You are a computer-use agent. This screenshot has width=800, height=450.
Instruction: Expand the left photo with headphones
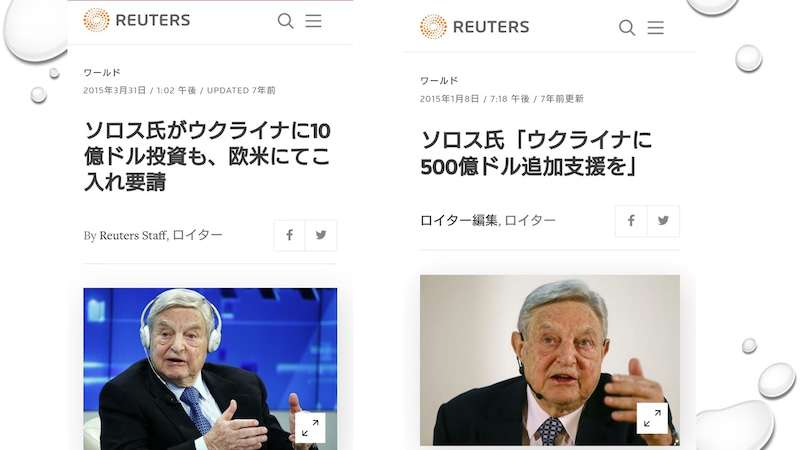pos(310,428)
